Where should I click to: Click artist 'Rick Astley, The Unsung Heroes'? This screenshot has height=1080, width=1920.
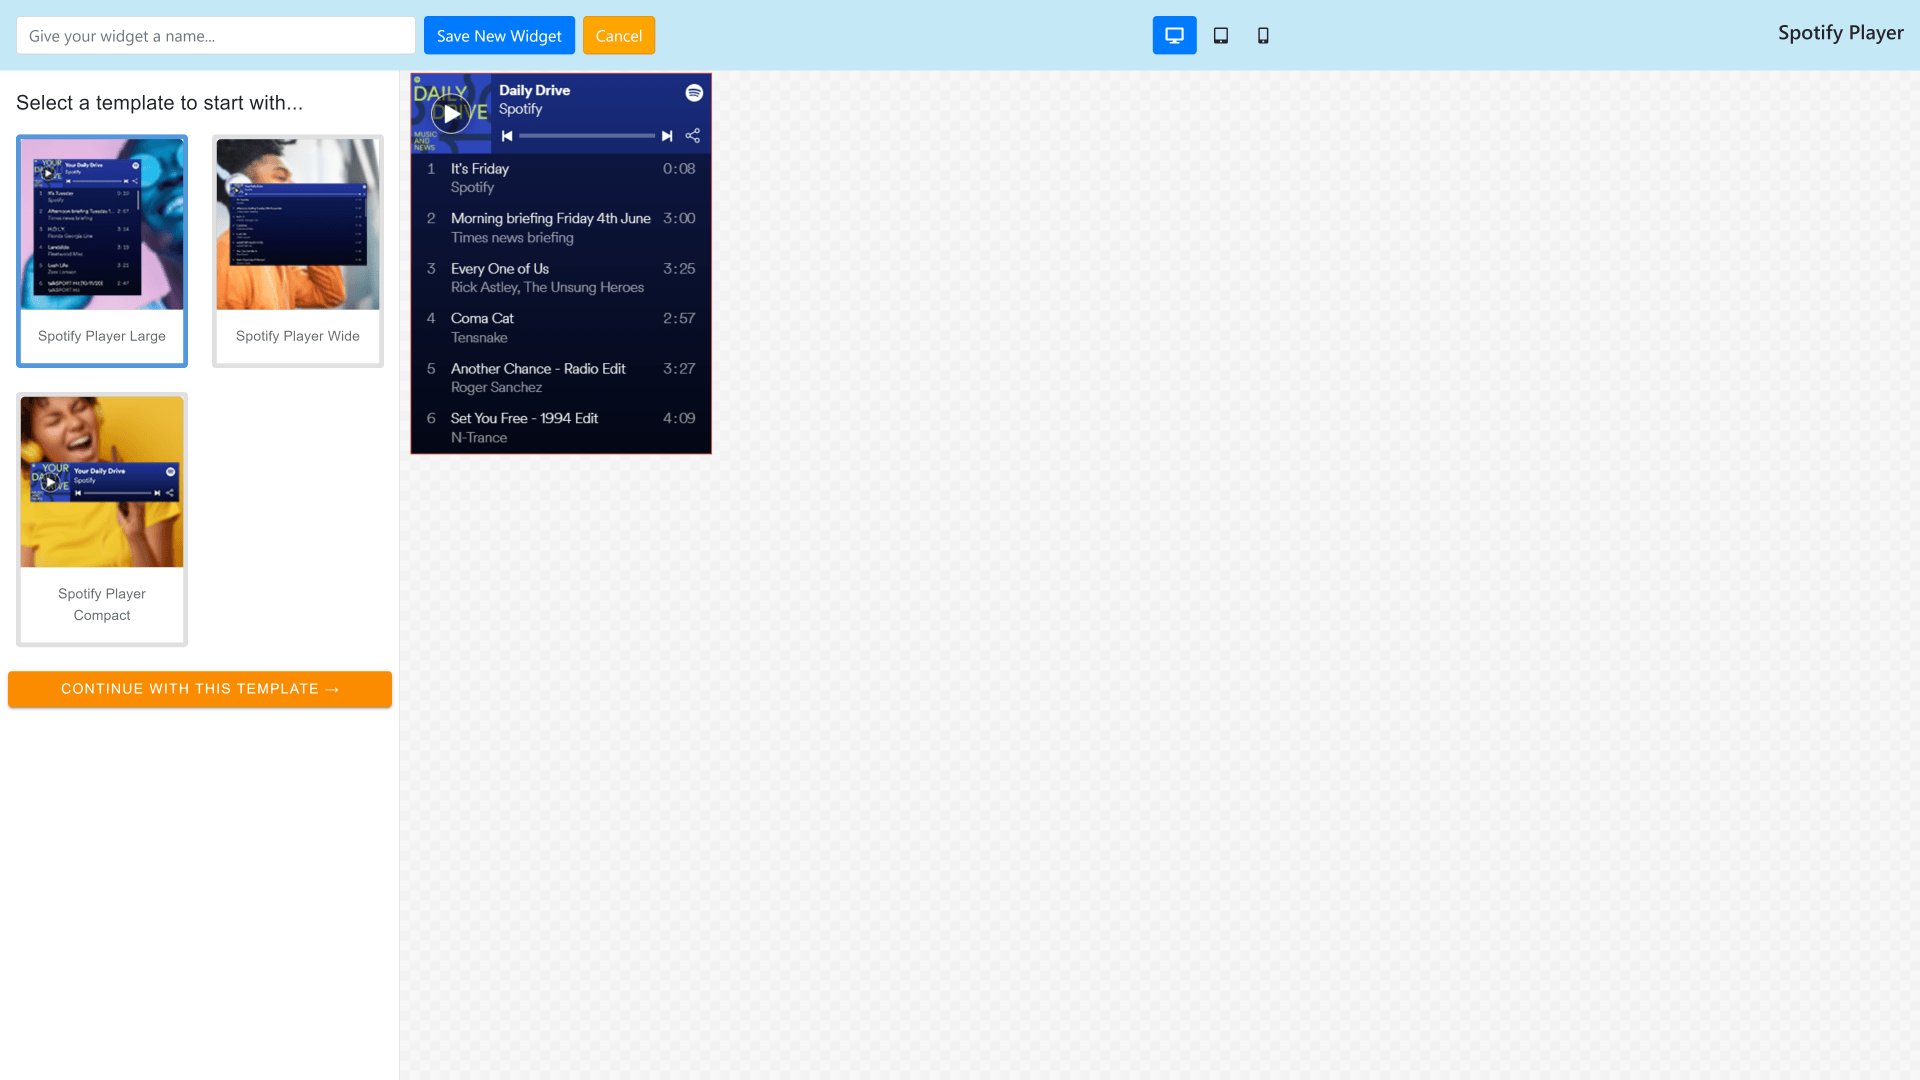547,288
